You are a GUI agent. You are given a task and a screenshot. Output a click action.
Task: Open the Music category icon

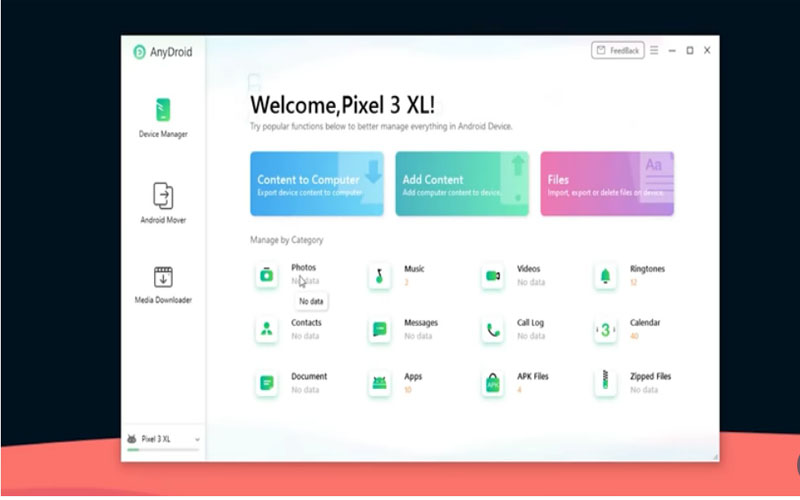[x=380, y=276]
